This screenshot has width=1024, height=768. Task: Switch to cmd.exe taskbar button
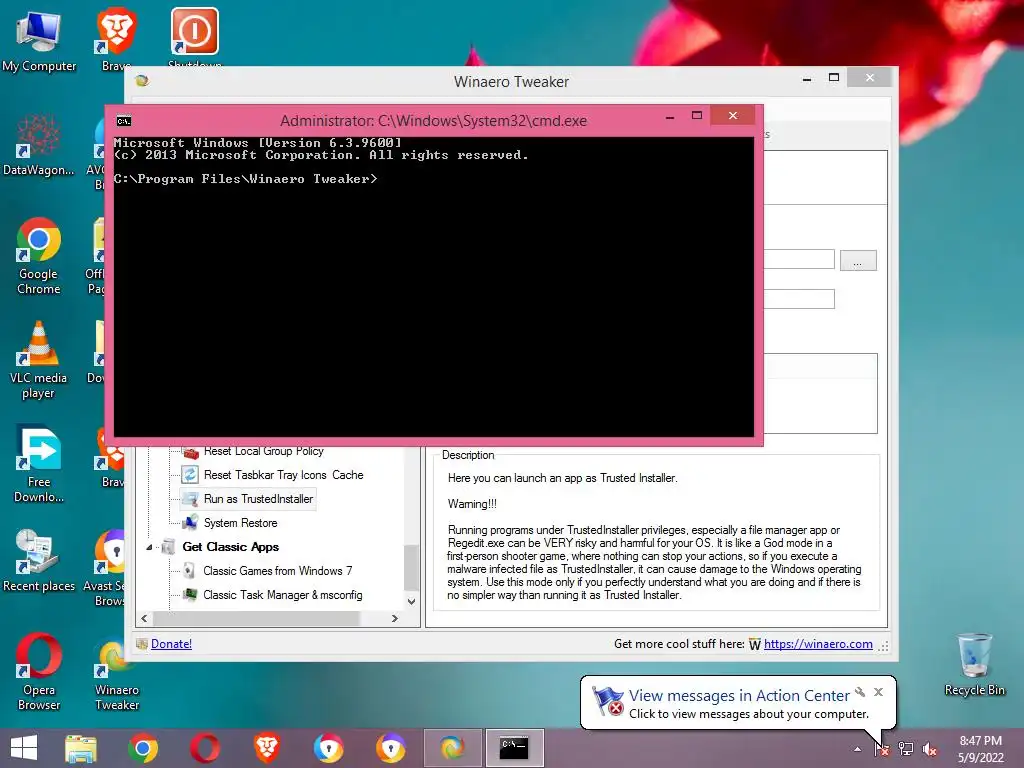pyautogui.click(x=515, y=748)
